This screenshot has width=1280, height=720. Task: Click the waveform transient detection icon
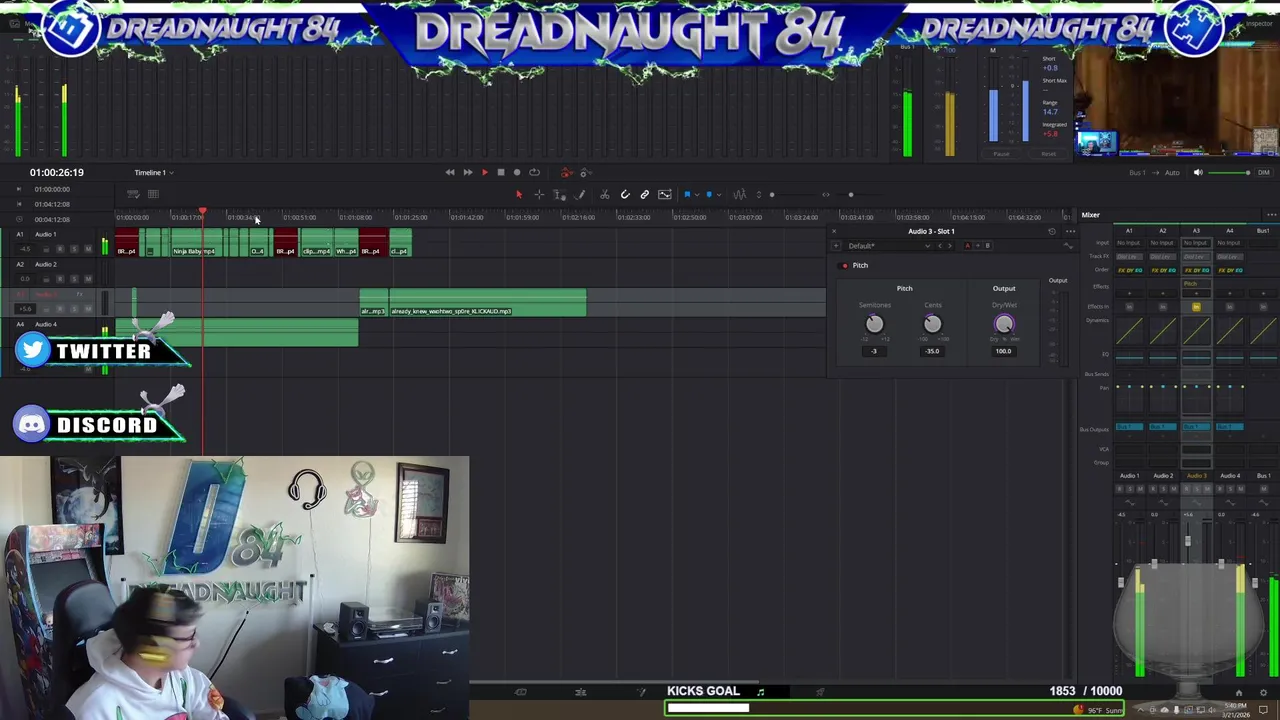point(740,194)
